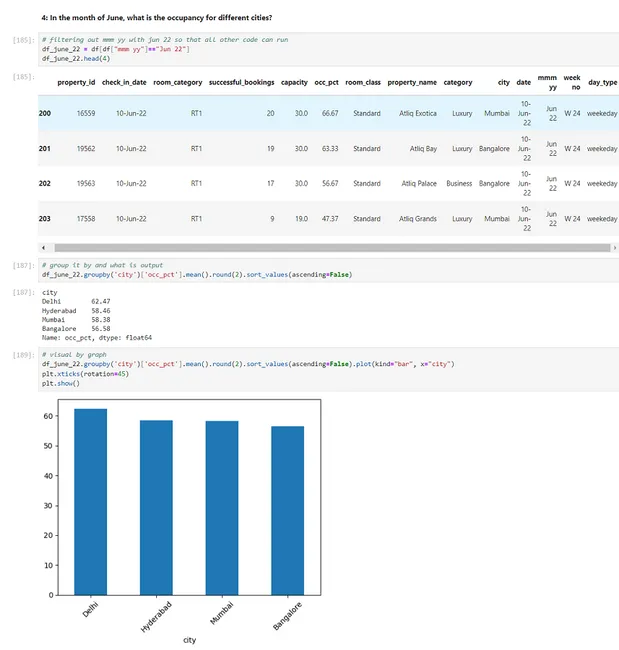Click the Delhi 62.47 output line

[76, 301]
